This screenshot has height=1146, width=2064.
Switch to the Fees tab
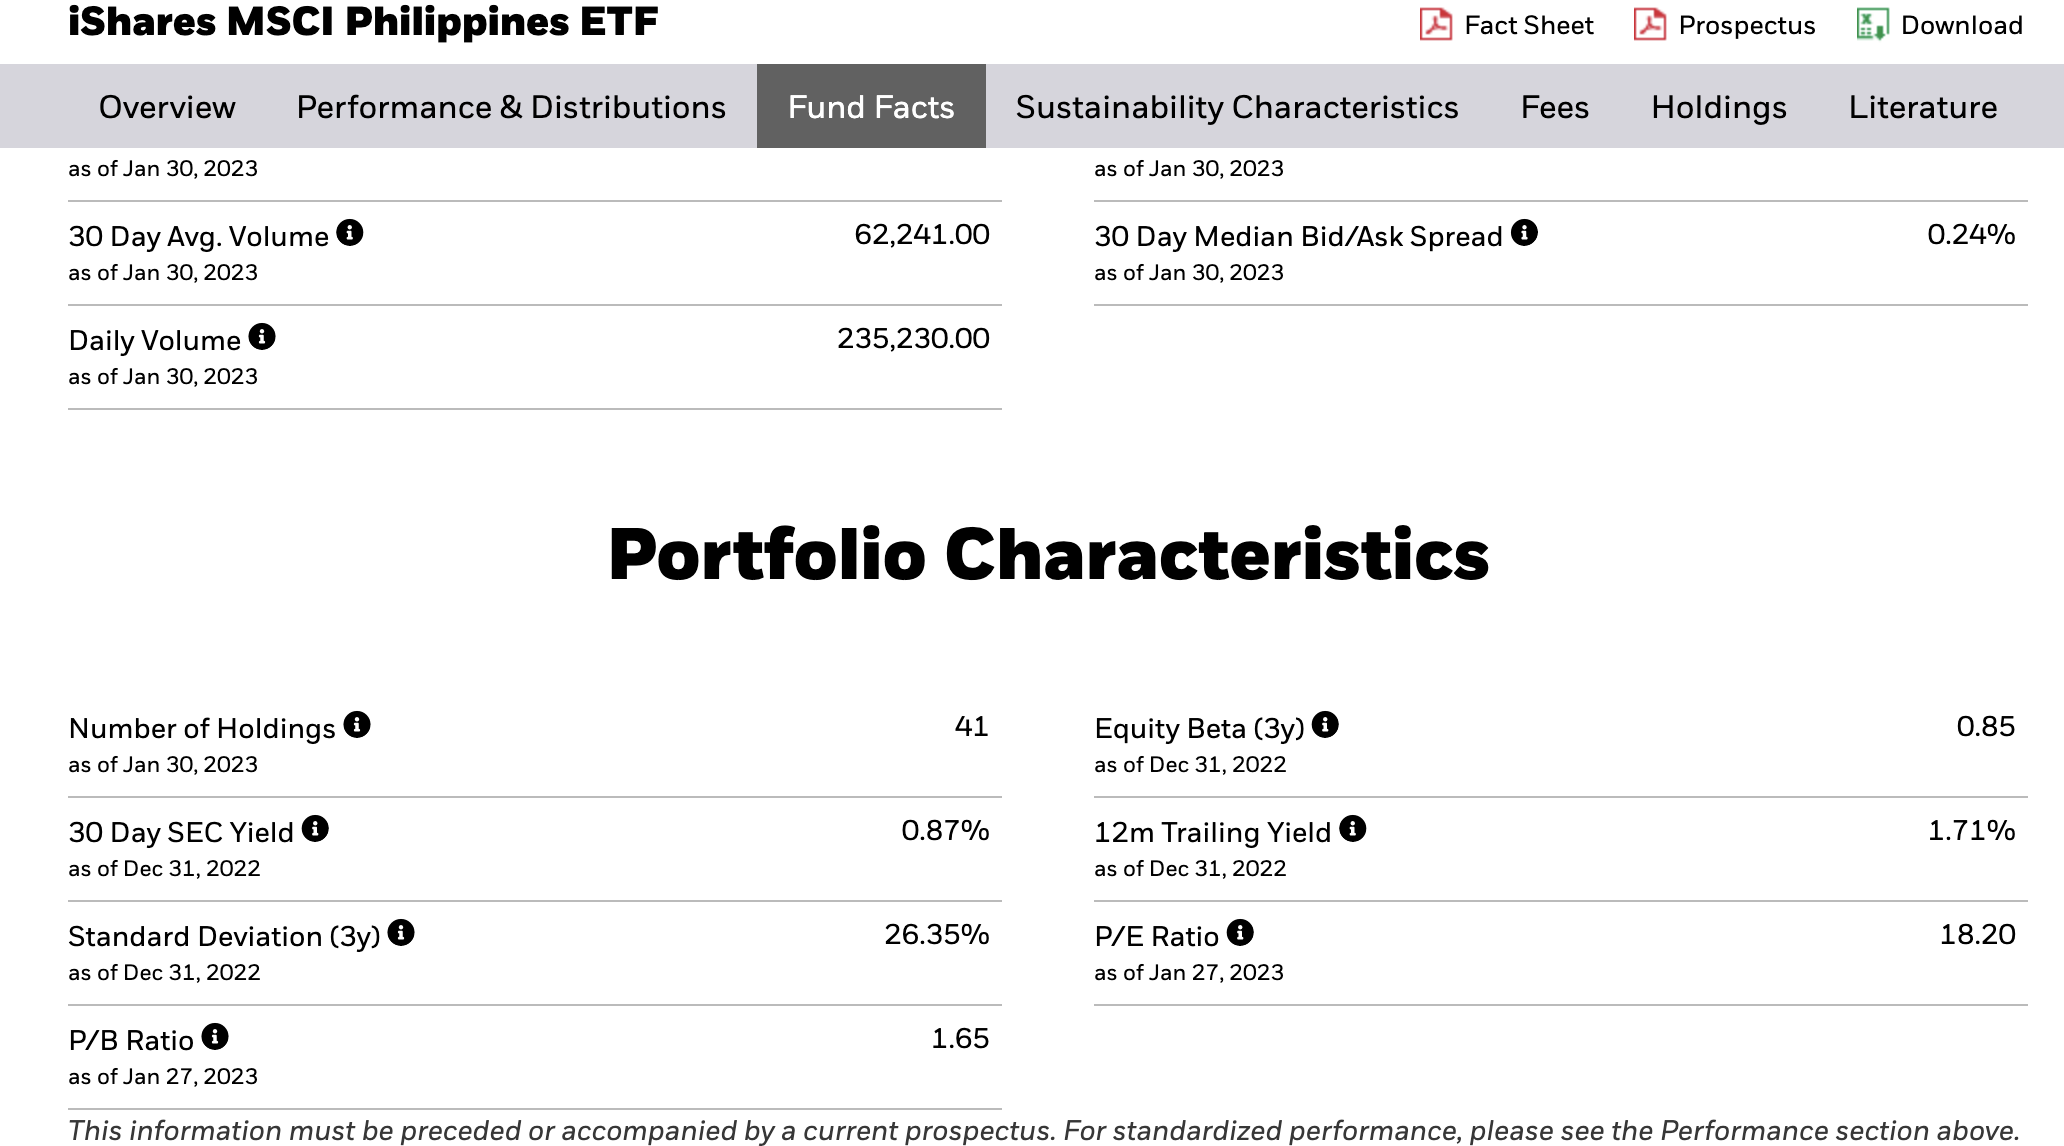1555,107
